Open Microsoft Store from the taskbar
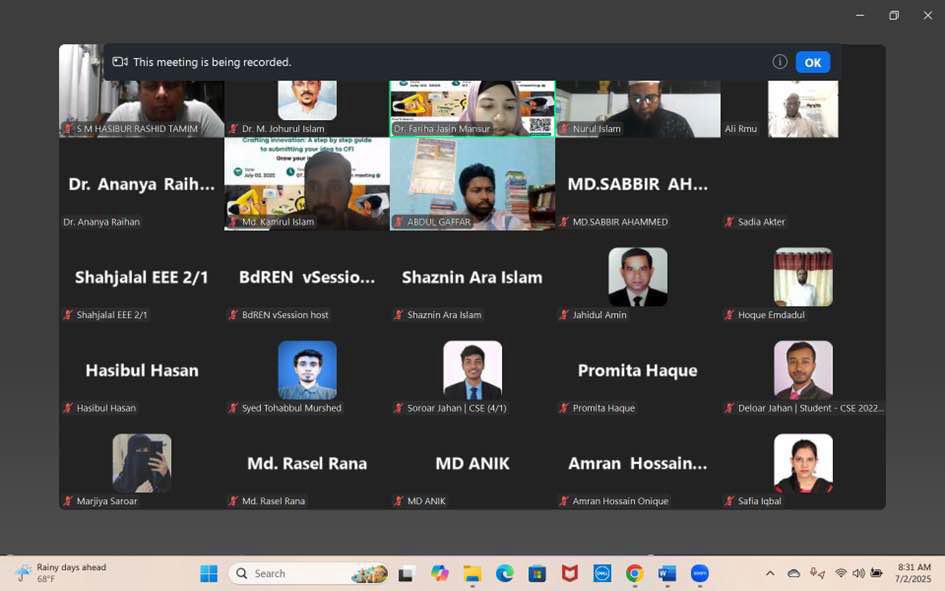 [x=537, y=573]
